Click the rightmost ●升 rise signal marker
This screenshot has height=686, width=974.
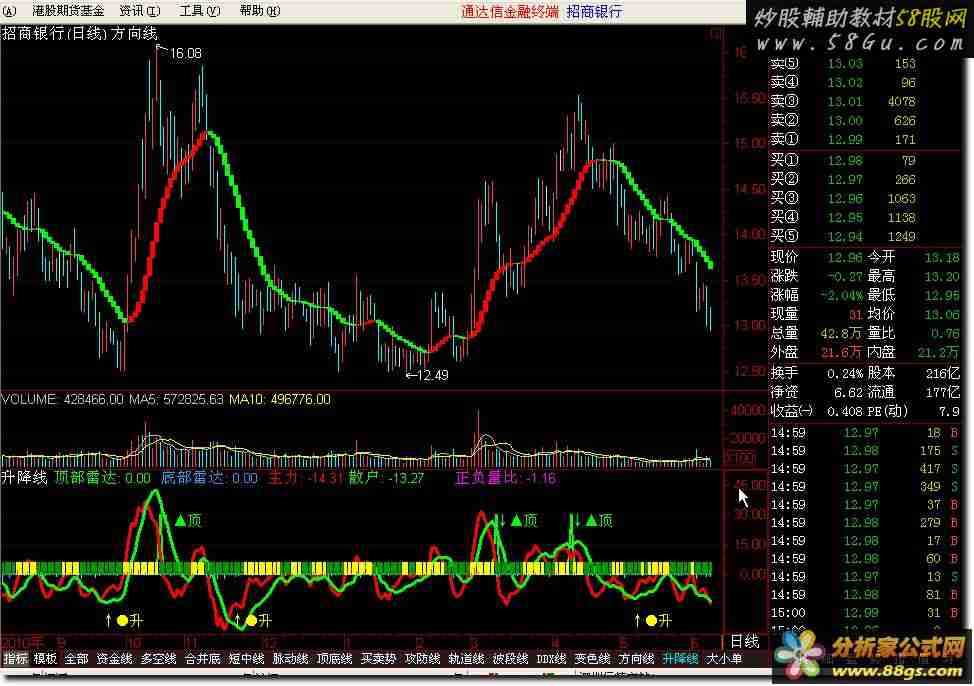pos(659,620)
